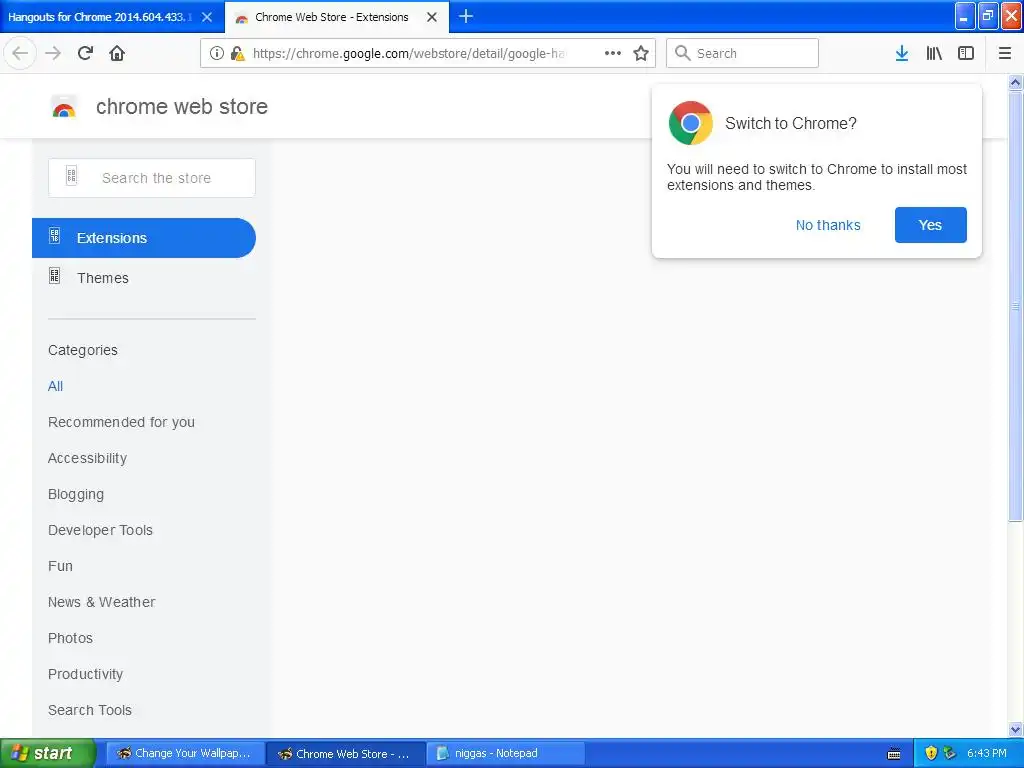Open the Accessibility category
Image resolution: width=1024 pixels, height=768 pixels.
88,458
